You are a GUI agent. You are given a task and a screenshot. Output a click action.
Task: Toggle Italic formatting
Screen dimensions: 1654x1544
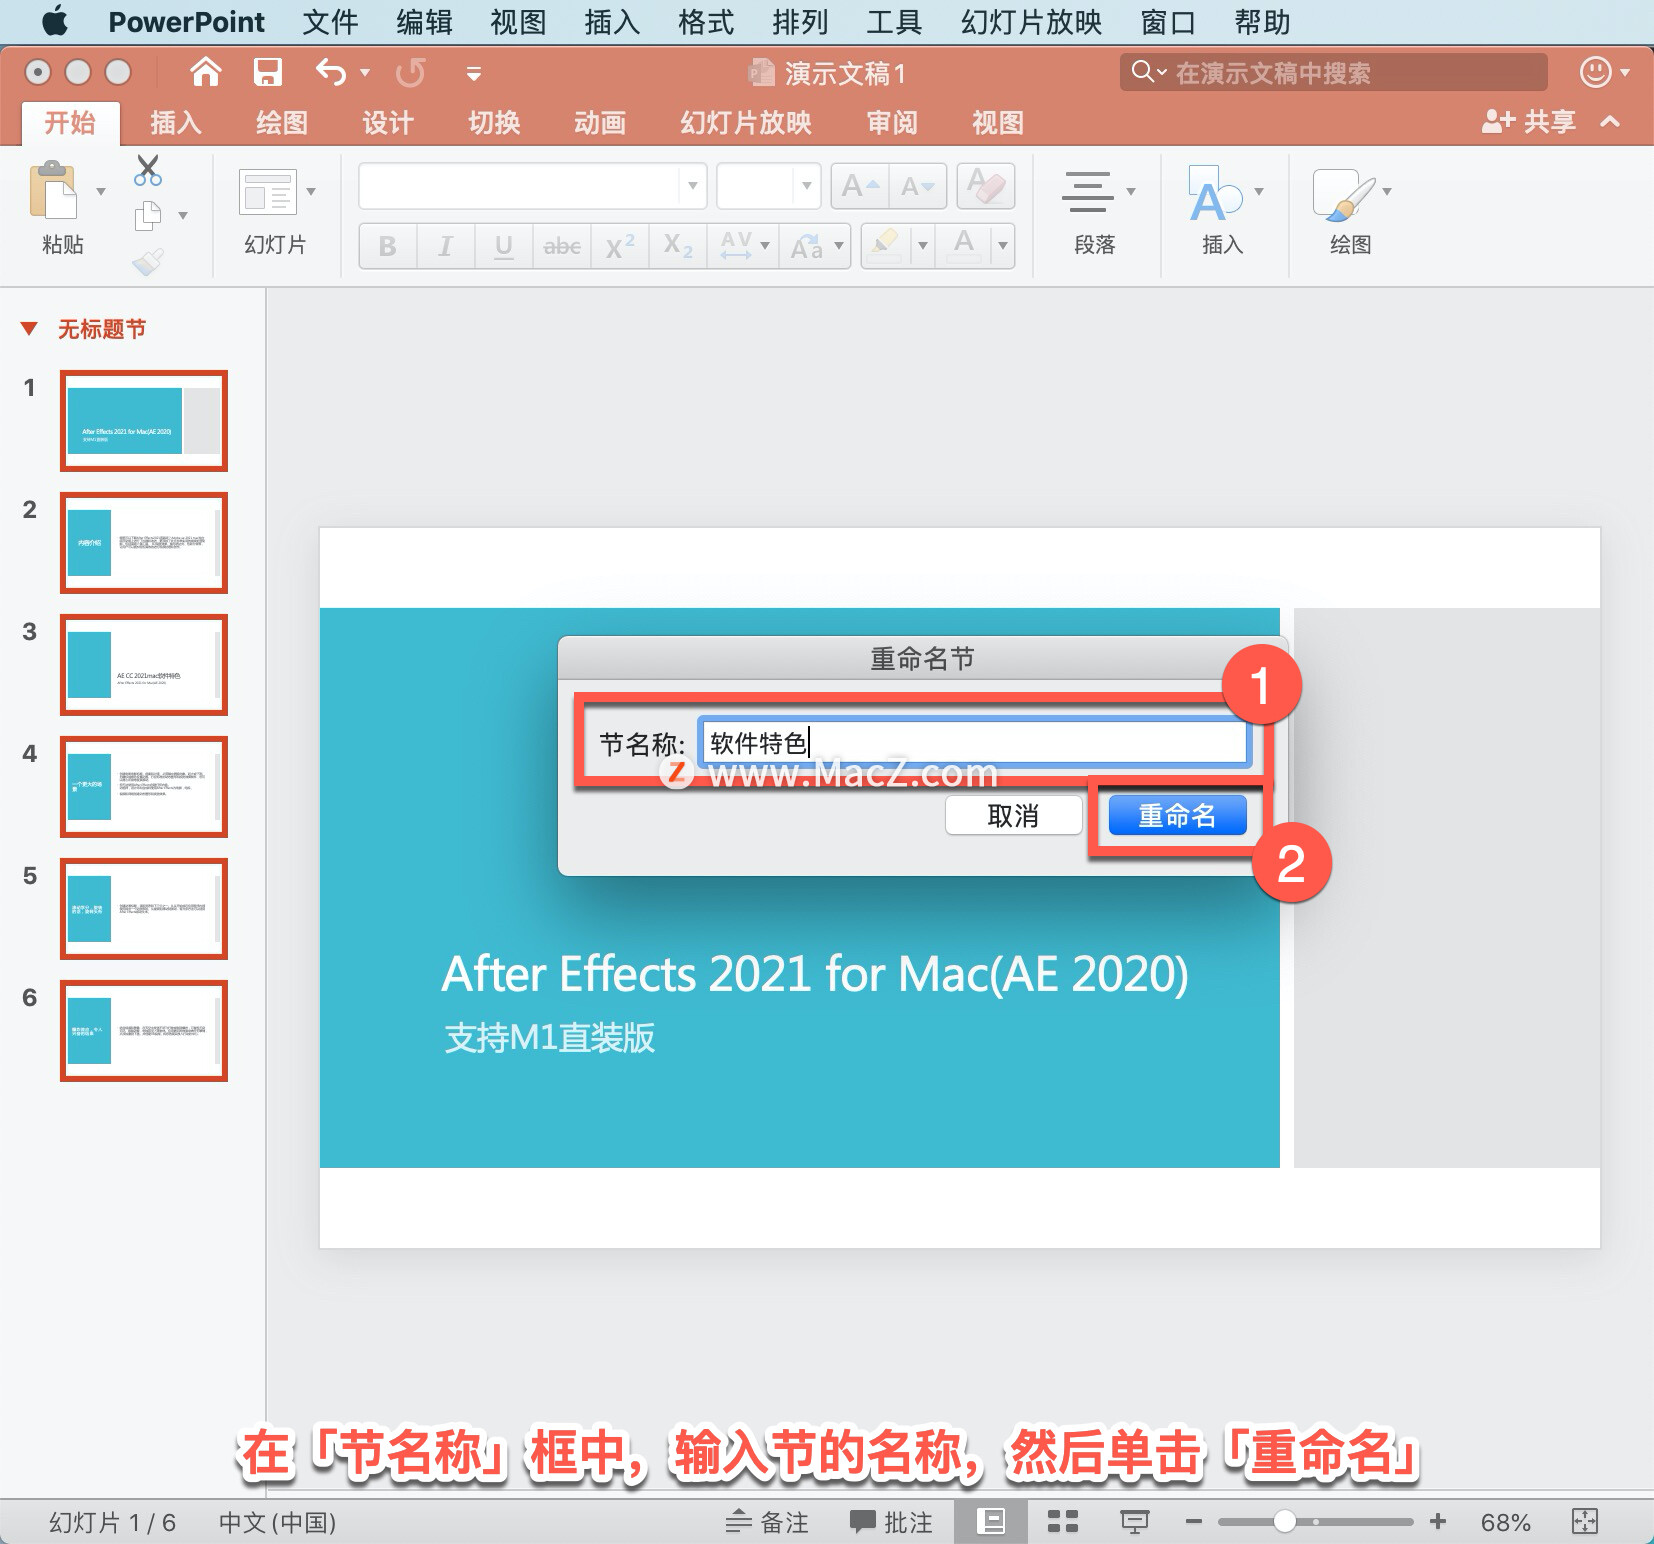coord(446,246)
